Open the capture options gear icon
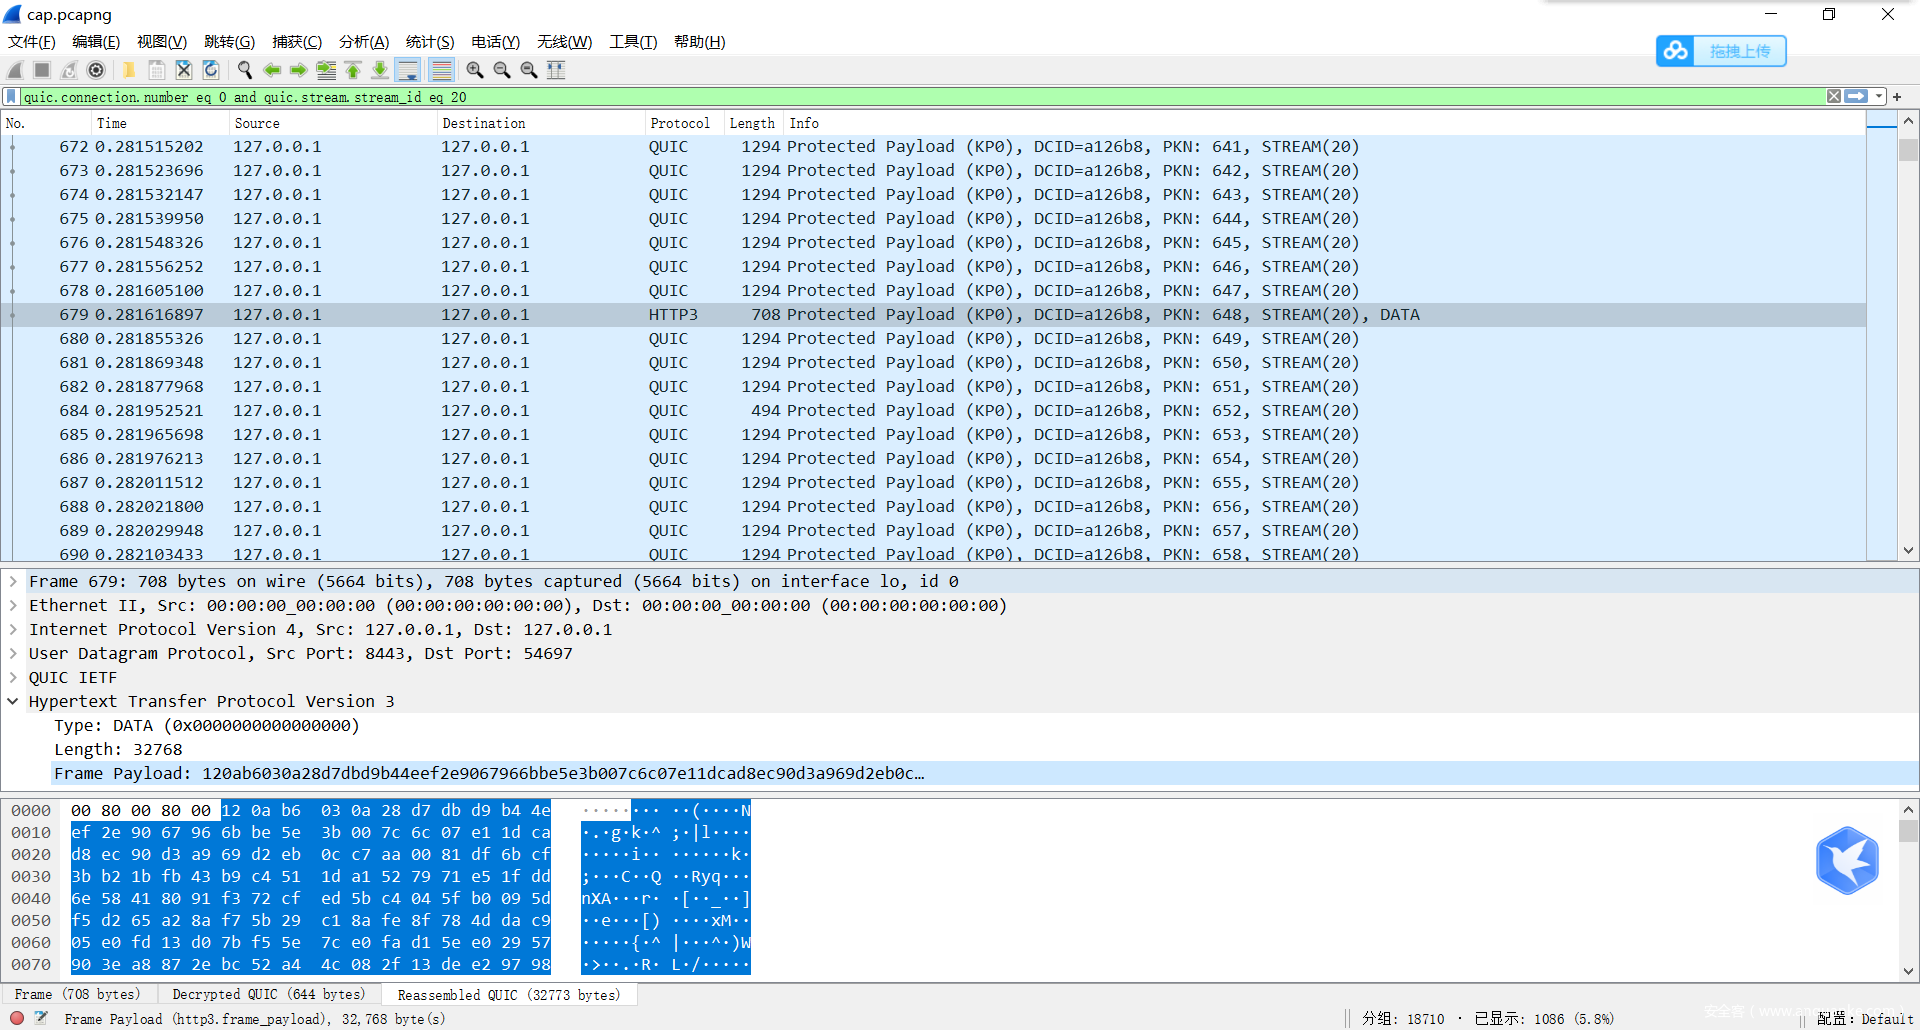Screen dimensions: 1920x1030 click(96, 70)
